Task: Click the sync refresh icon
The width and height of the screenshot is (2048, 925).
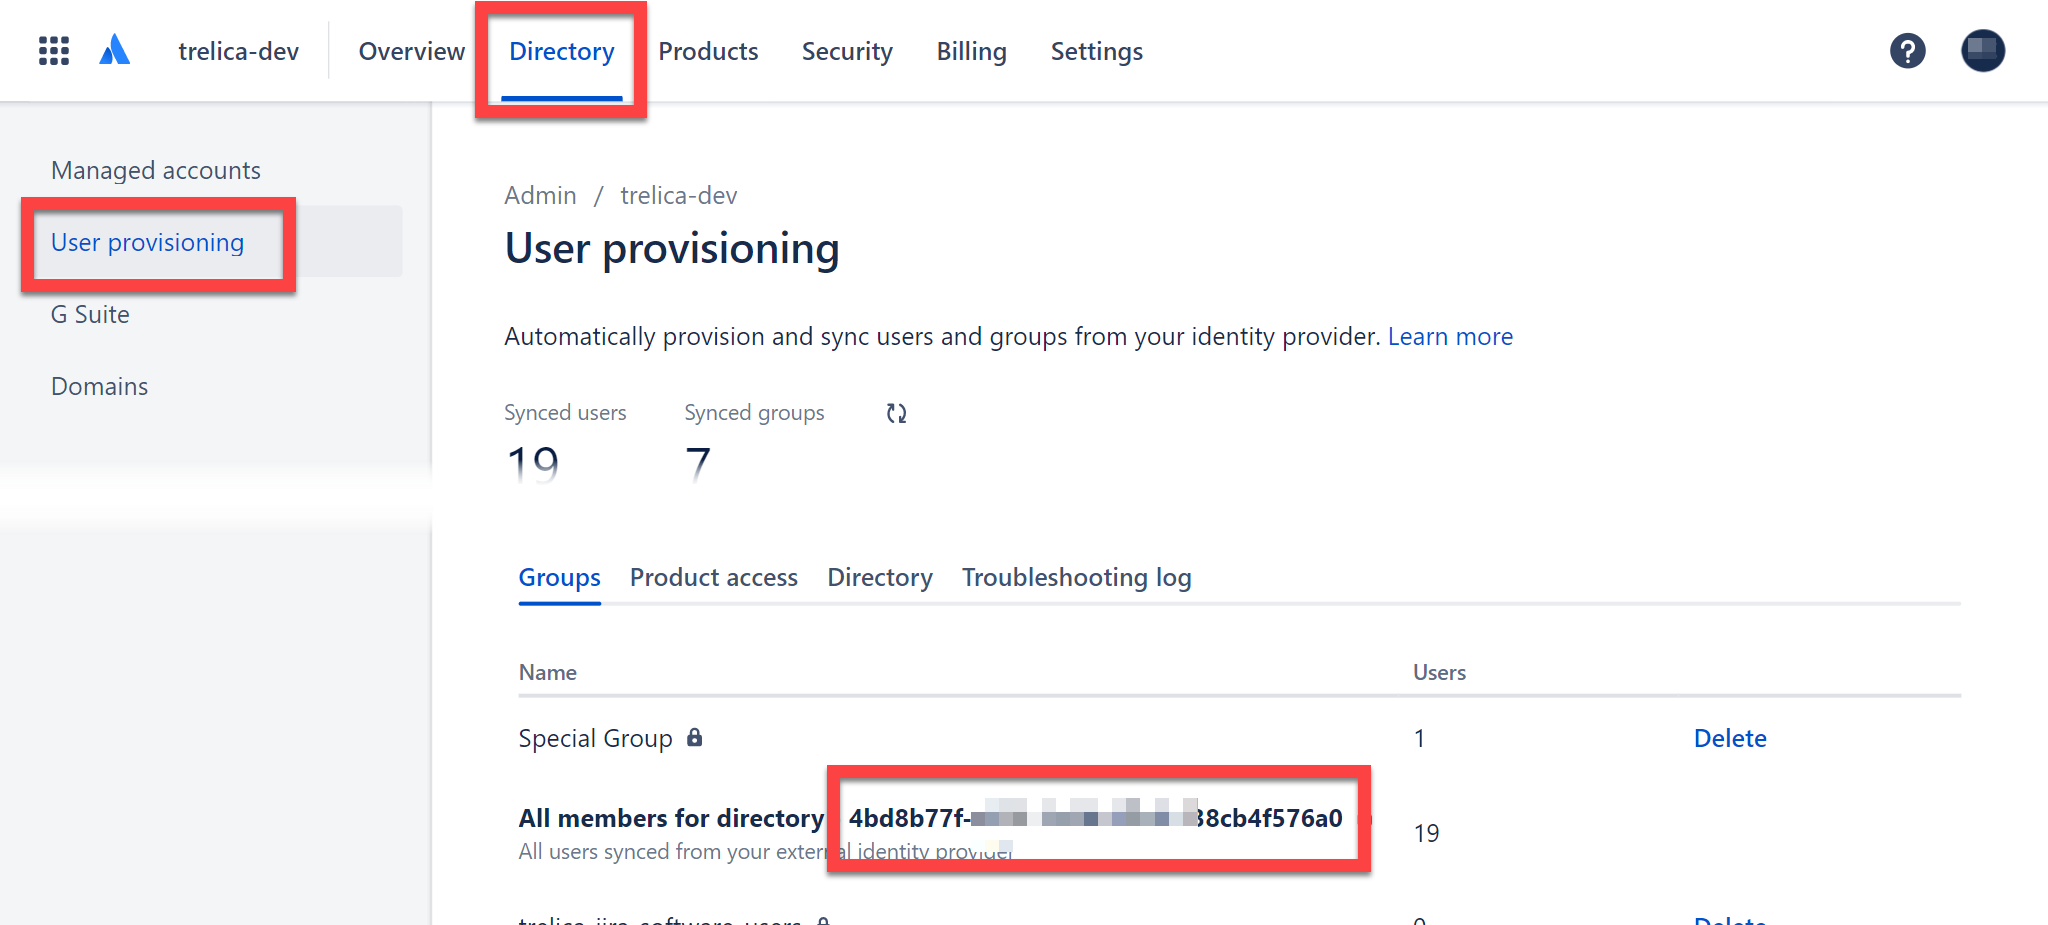Action: pyautogui.click(x=896, y=413)
